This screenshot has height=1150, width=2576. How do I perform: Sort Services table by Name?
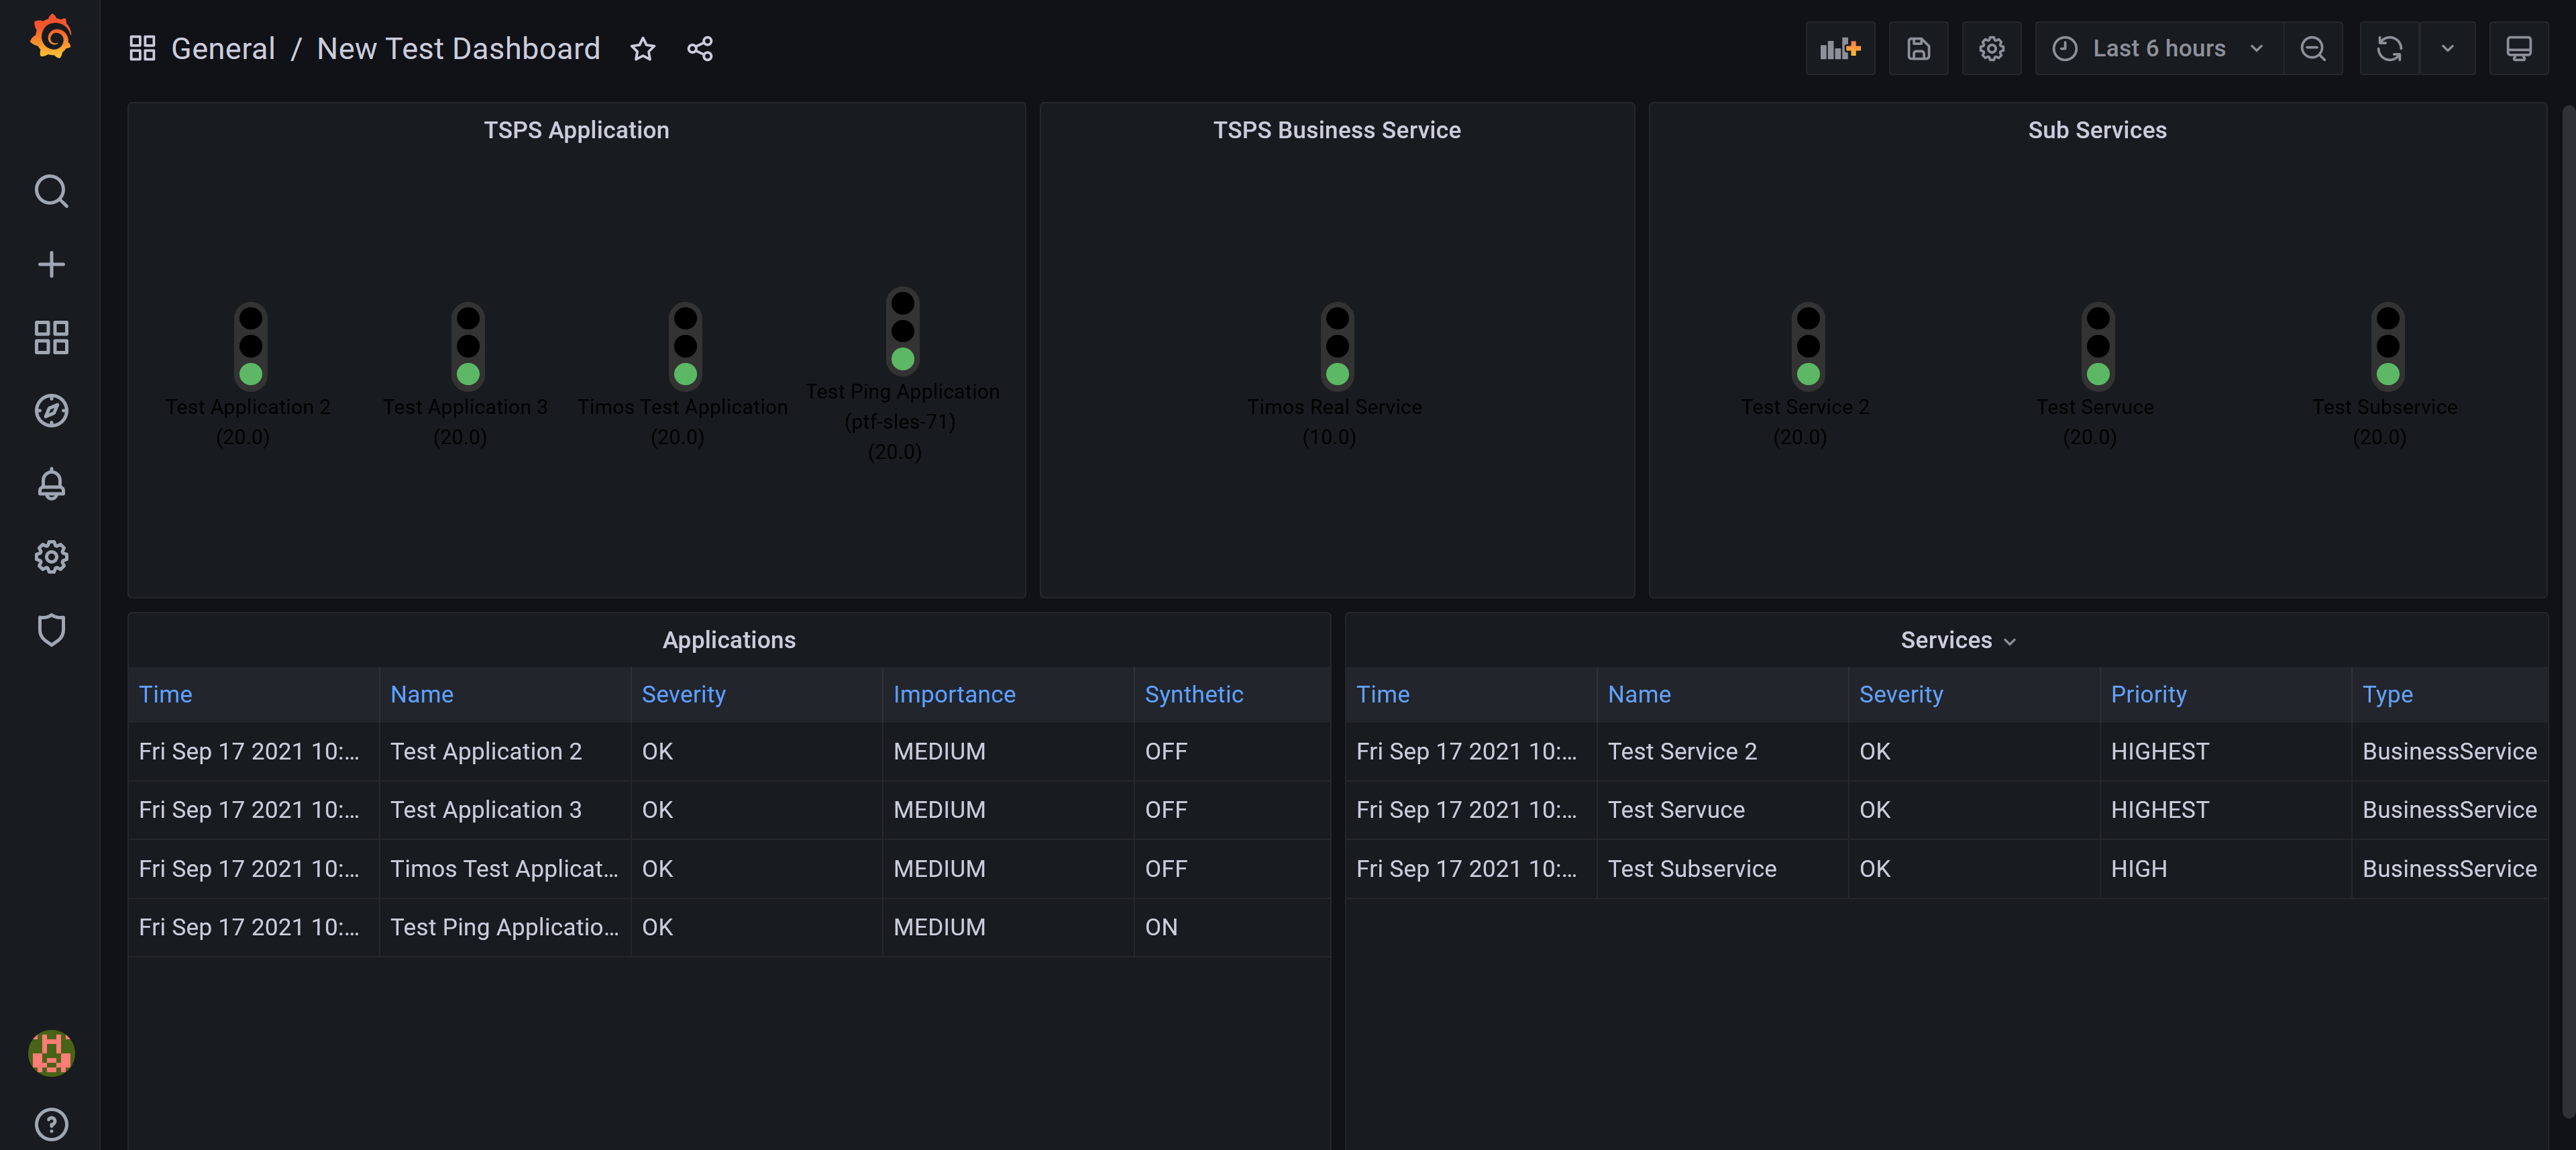[x=1639, y=694]
